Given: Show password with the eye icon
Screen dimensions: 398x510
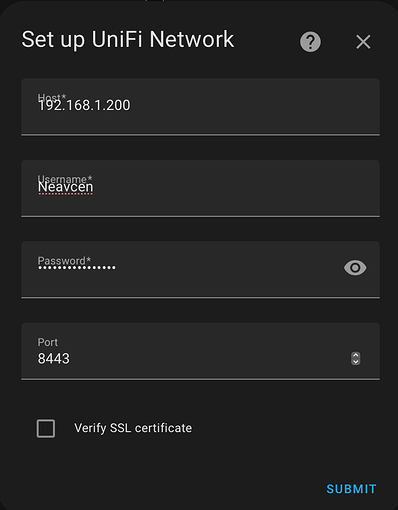Looking at the screenshot, I should coord(355,268).
